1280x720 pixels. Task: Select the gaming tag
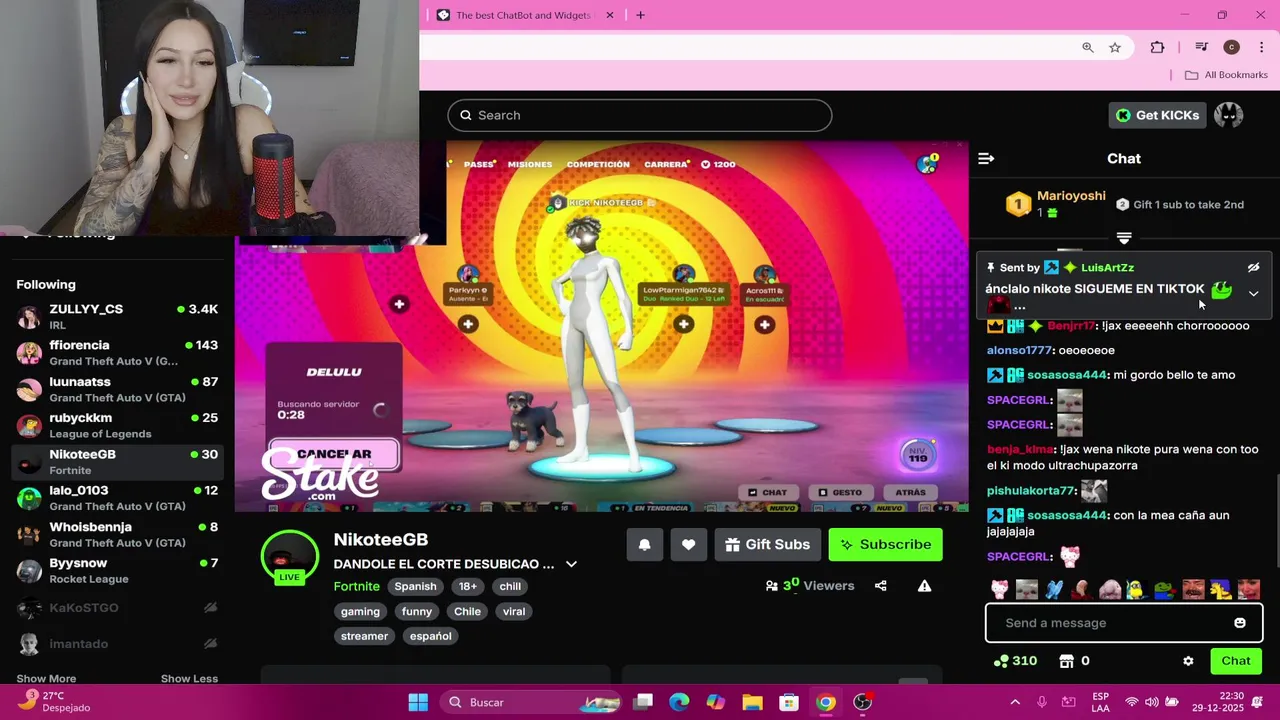[360, 612]
